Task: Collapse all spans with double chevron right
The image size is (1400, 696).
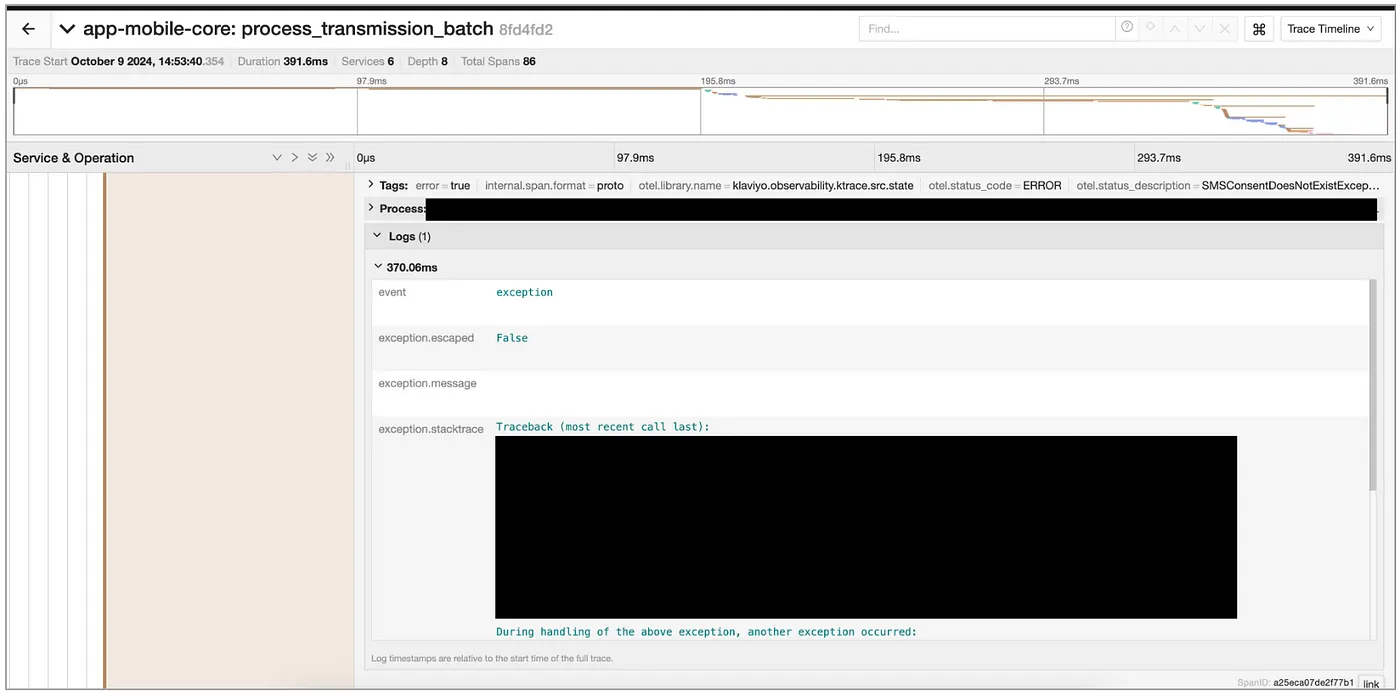Action: click(330, 158)
